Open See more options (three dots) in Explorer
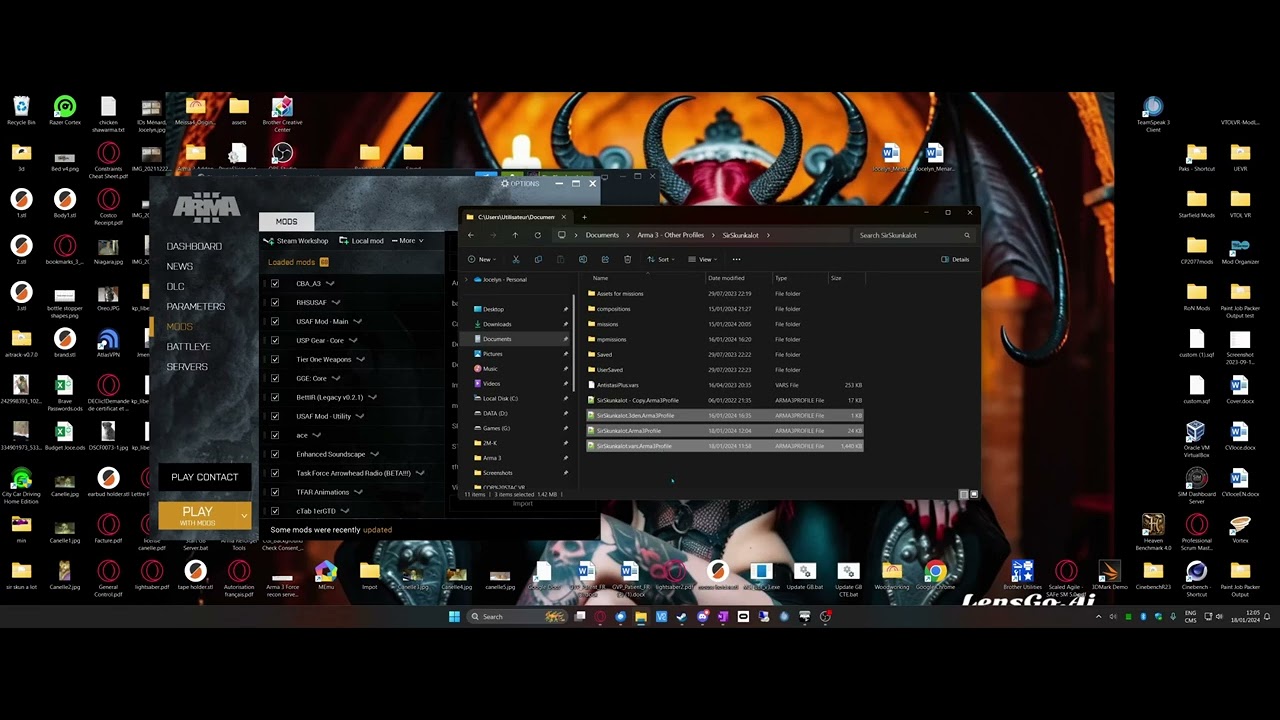The height and width of the screenshot is (720, 1280). tap(736, 260)
